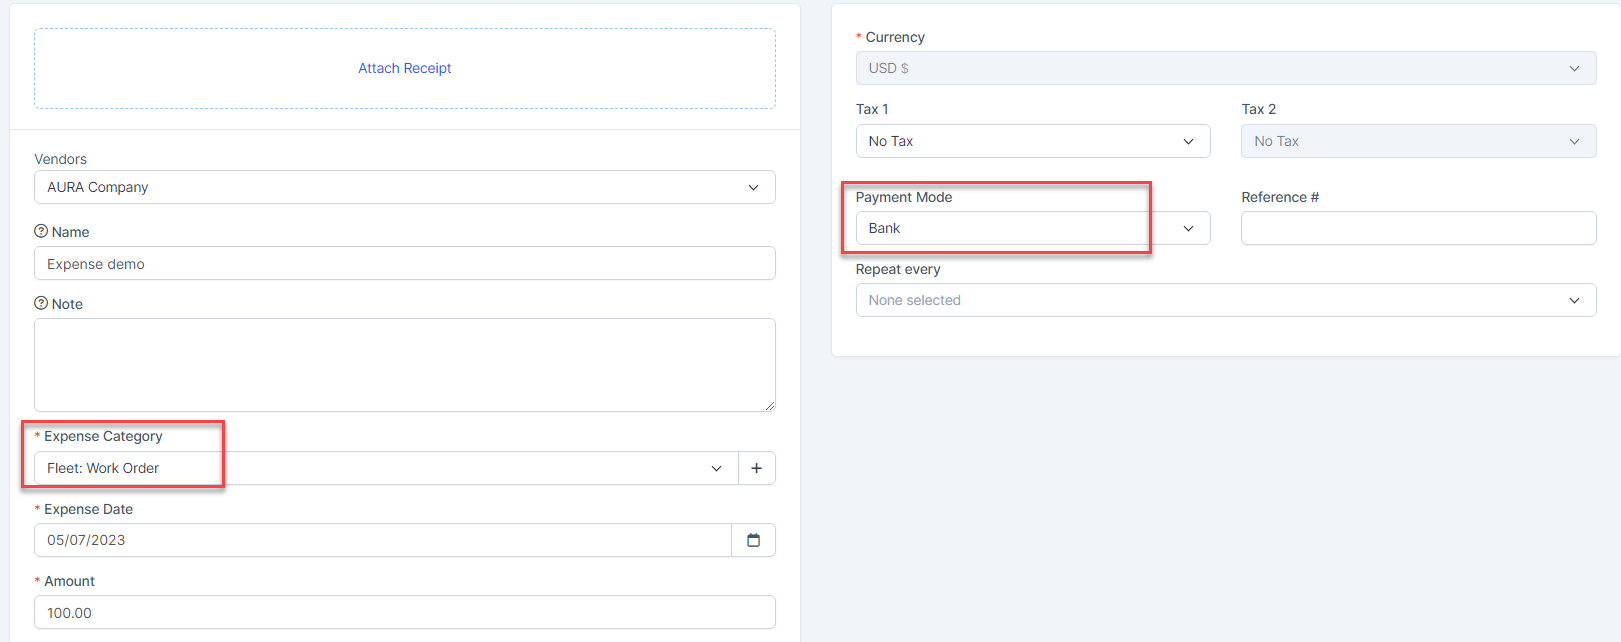Image resolution: width=1621 pixels, height=642 pixels.
Task: Open the calendar date picker icon
Action: [x=753, y=540]
